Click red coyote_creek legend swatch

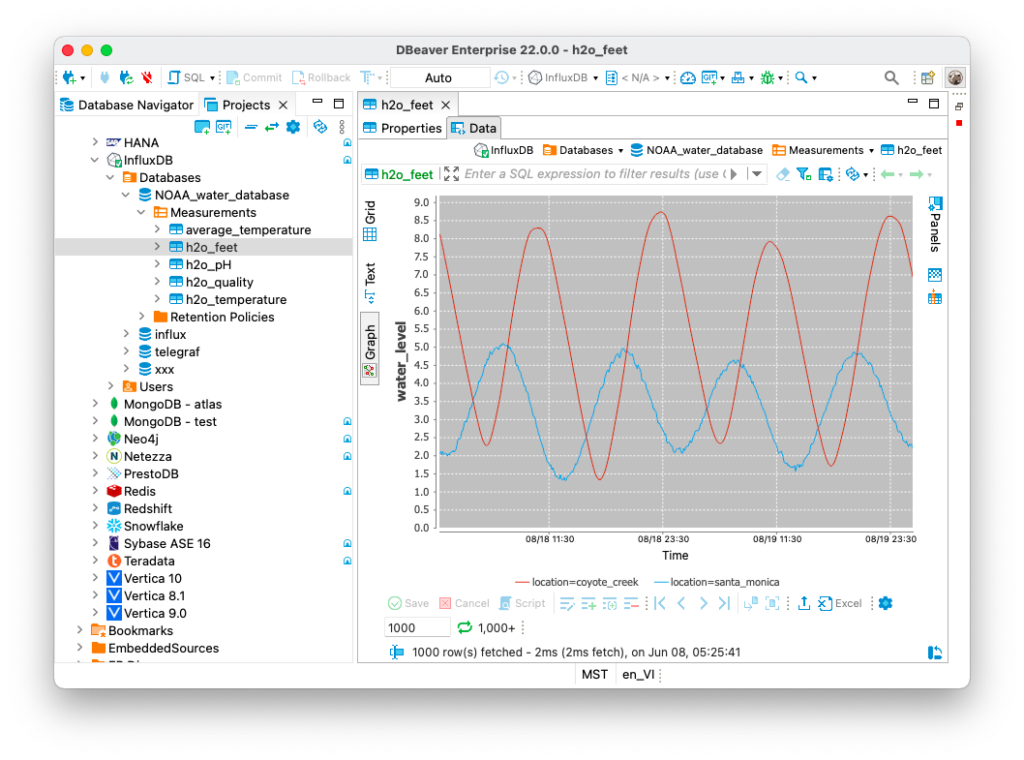pyautogui.click(x=521, y=582)
